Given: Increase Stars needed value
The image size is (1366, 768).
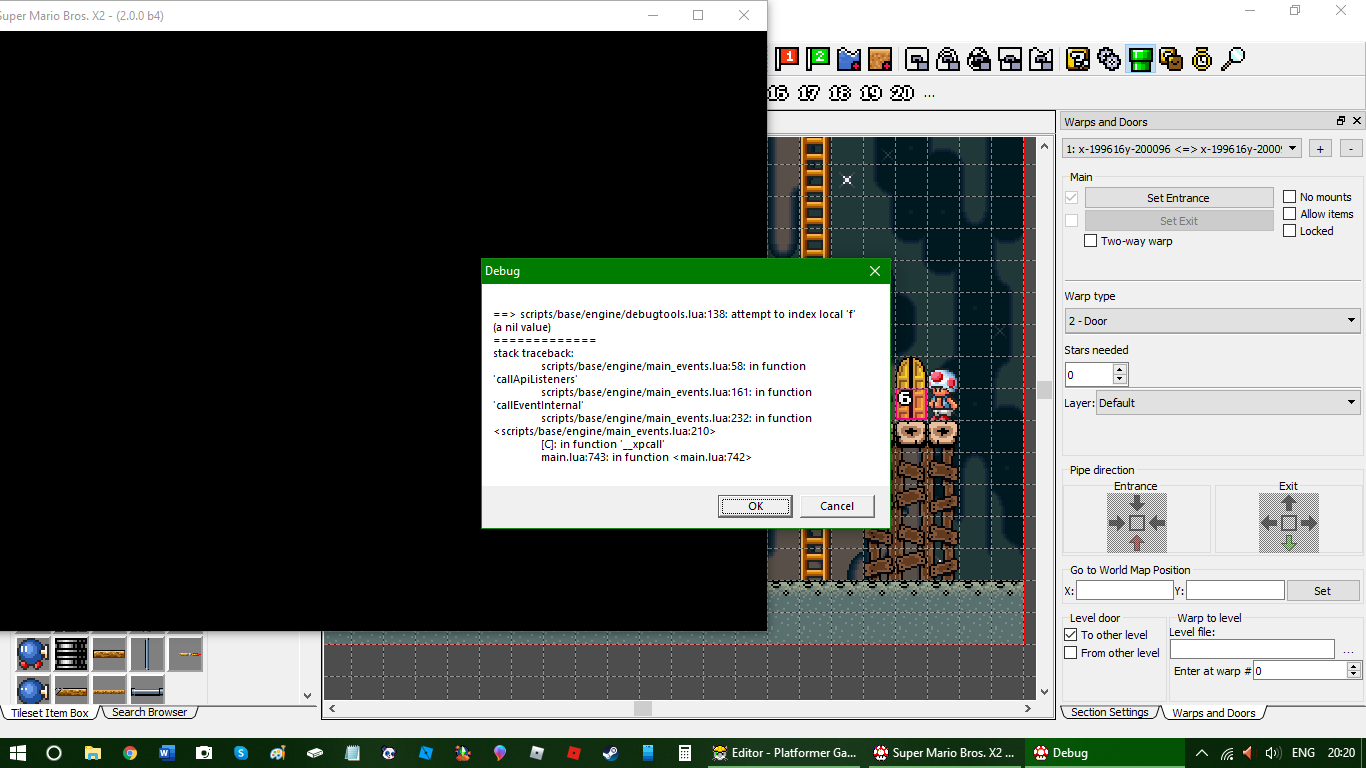Looking at the screenshot, I should click(x=1119, y=369).
